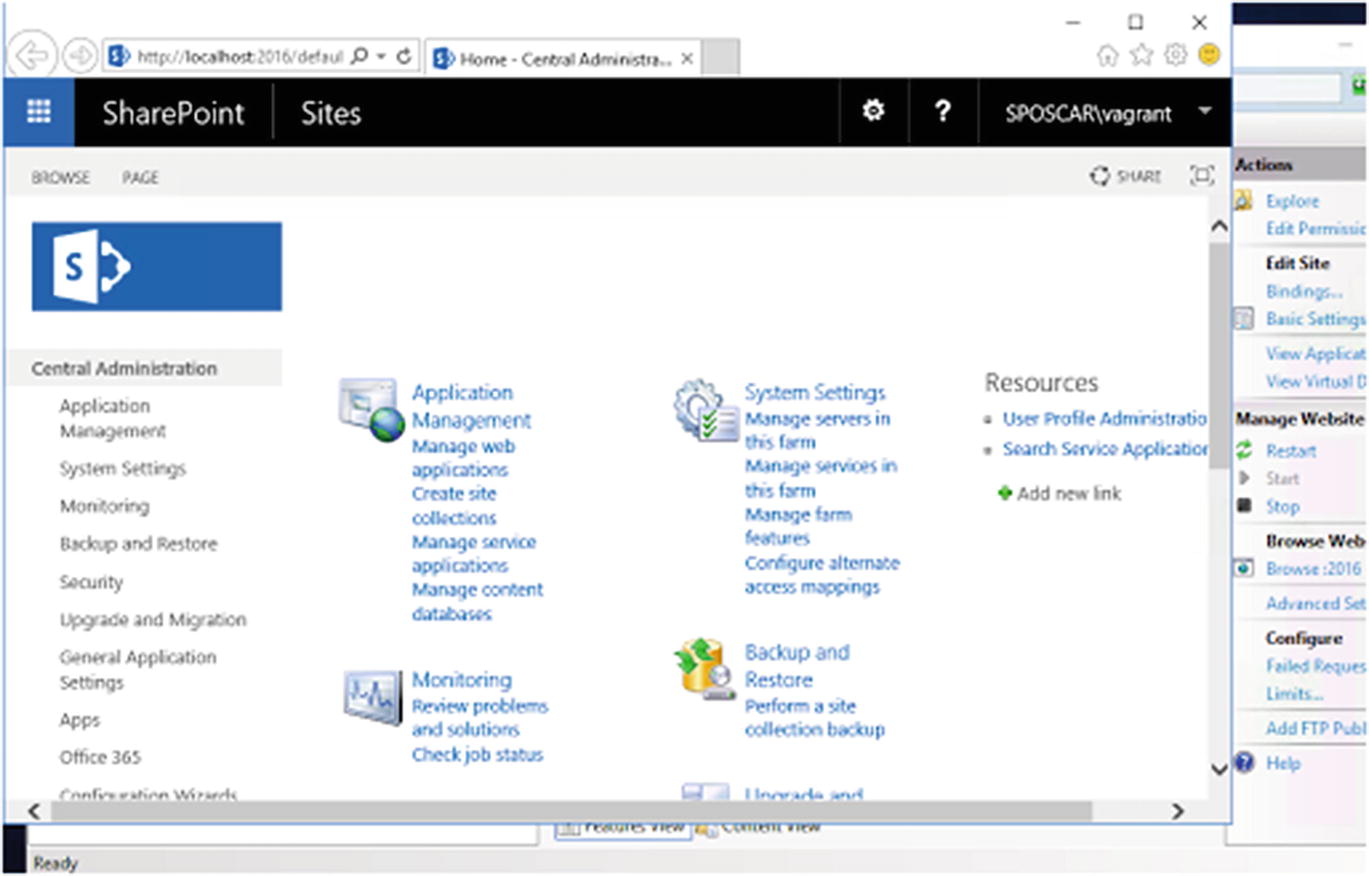1369x876 pixels.
Task: Click the vertical scrollbar up arrow
Action: tap(1219, 227)
